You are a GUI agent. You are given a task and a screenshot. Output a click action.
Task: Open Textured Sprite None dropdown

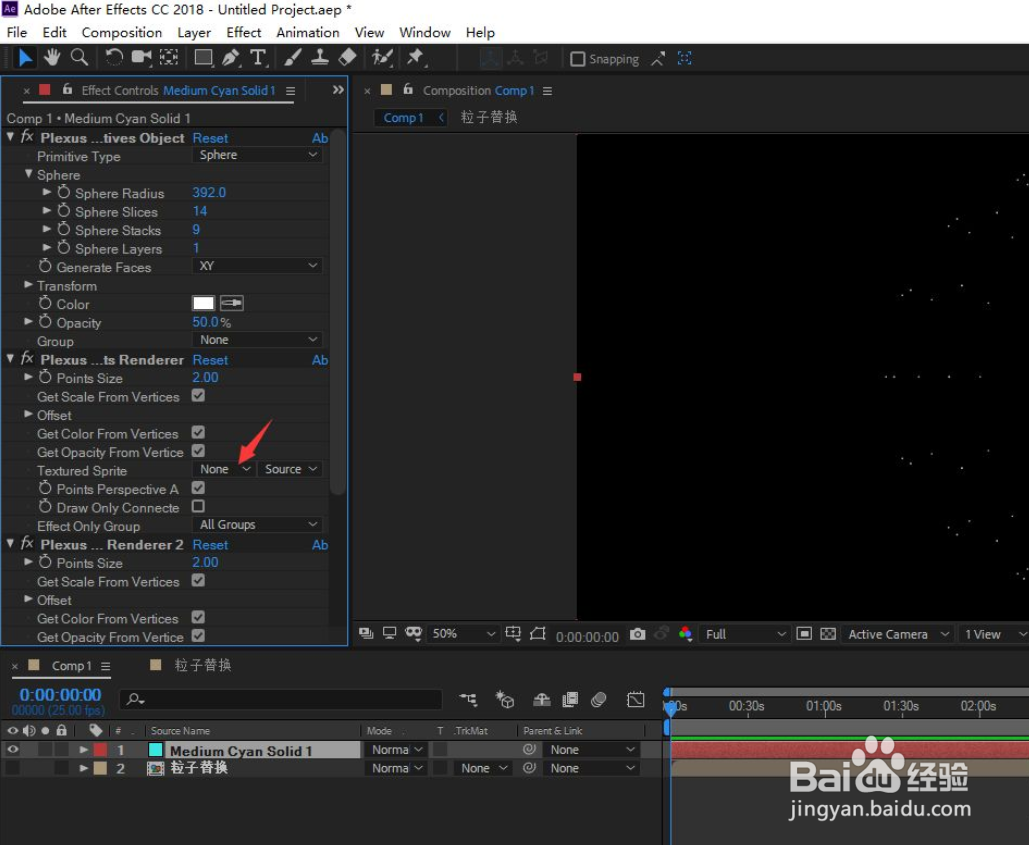[x=223, y=469]
